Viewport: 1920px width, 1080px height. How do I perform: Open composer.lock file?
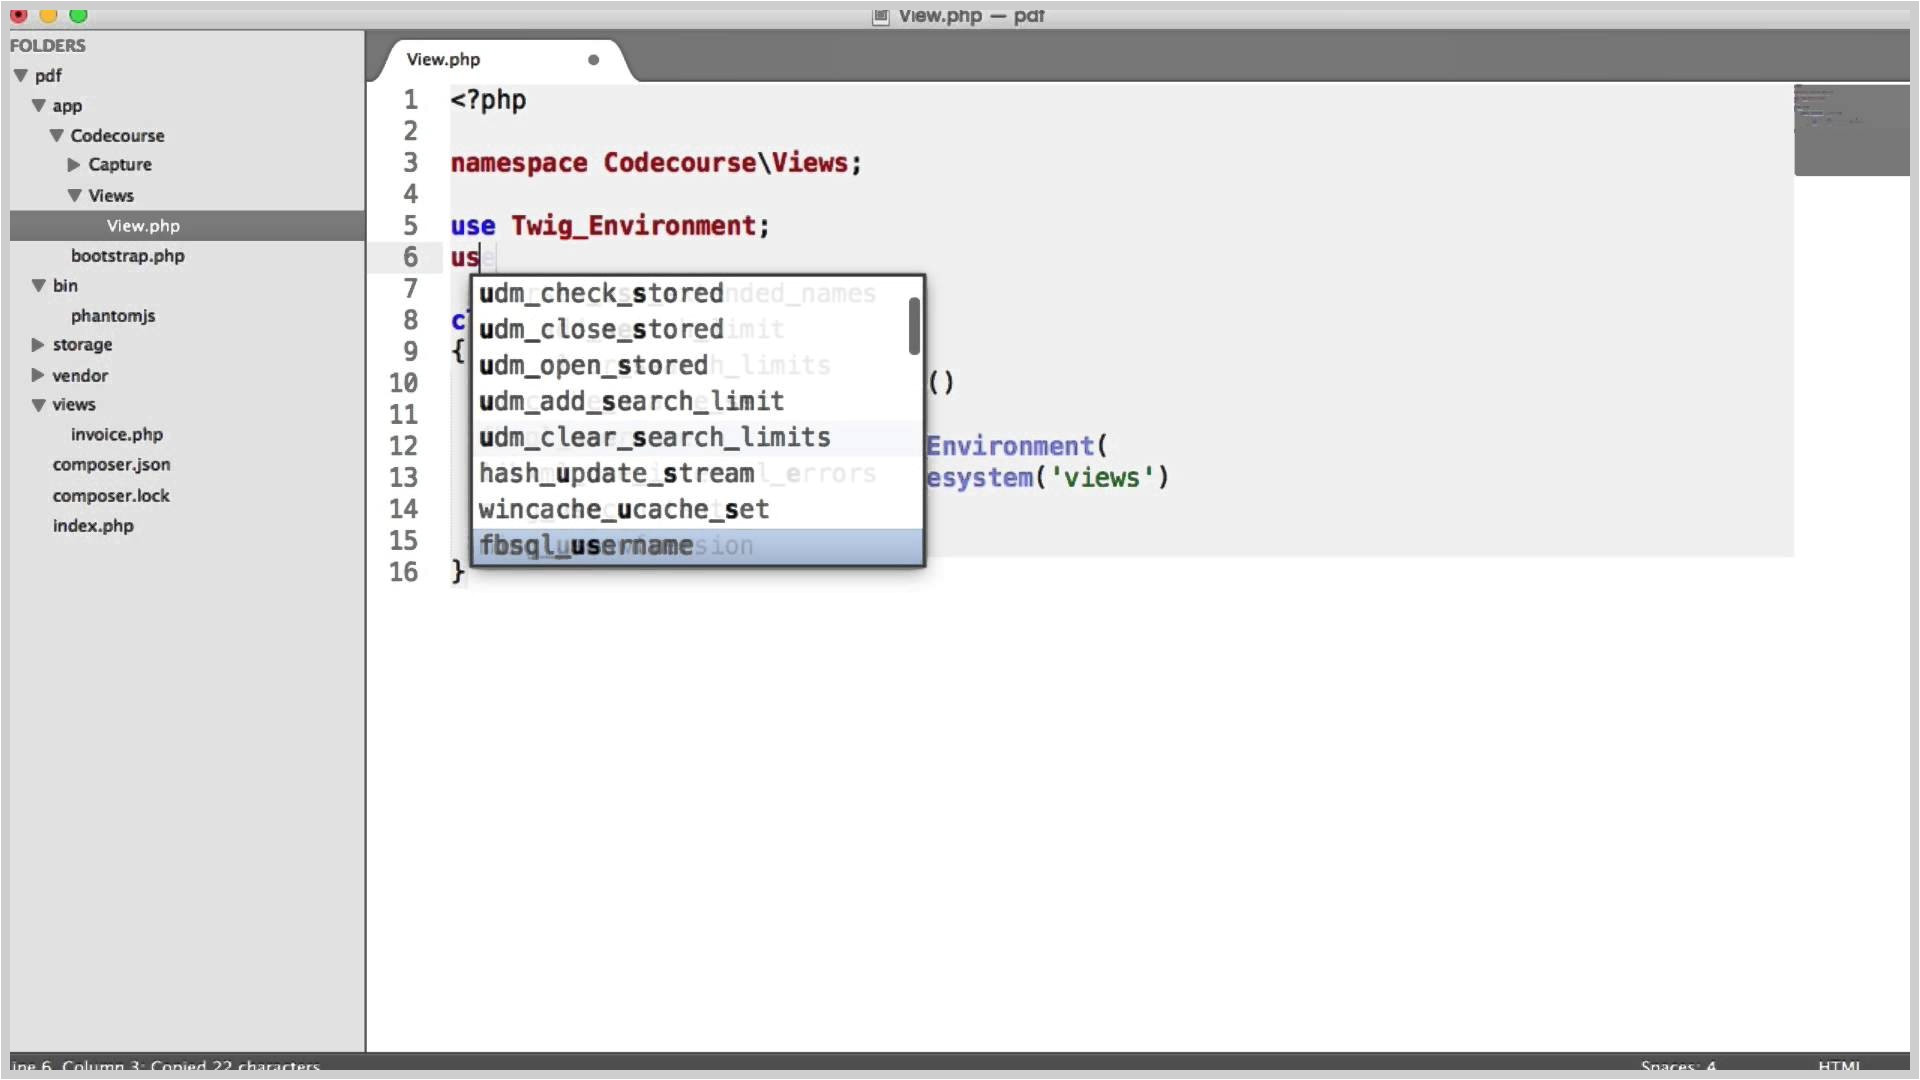111,496
